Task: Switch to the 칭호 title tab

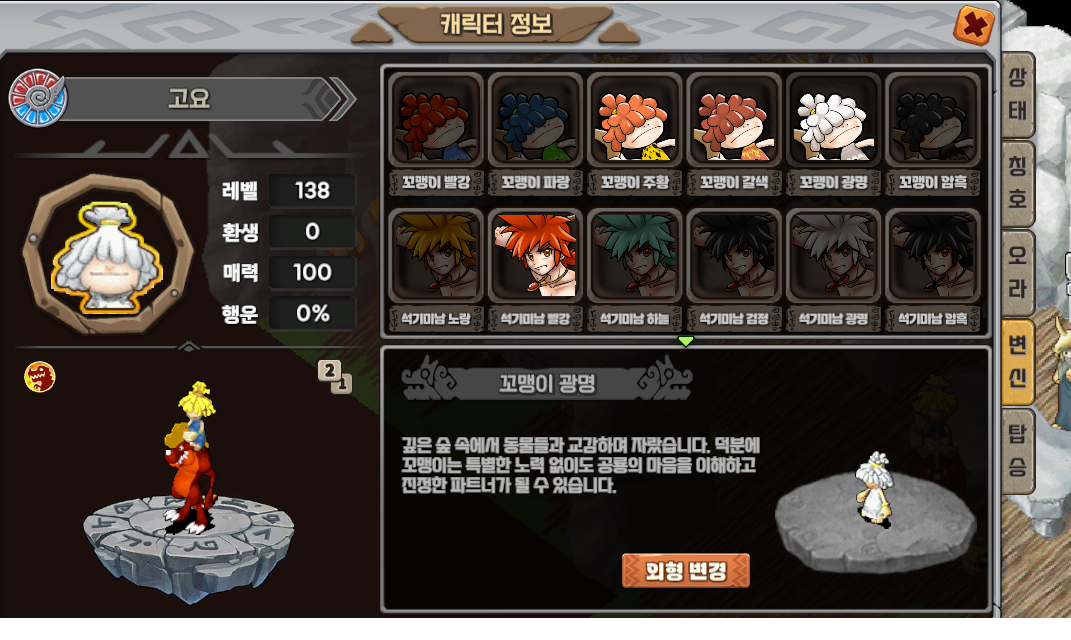Action: [1018, 184]
